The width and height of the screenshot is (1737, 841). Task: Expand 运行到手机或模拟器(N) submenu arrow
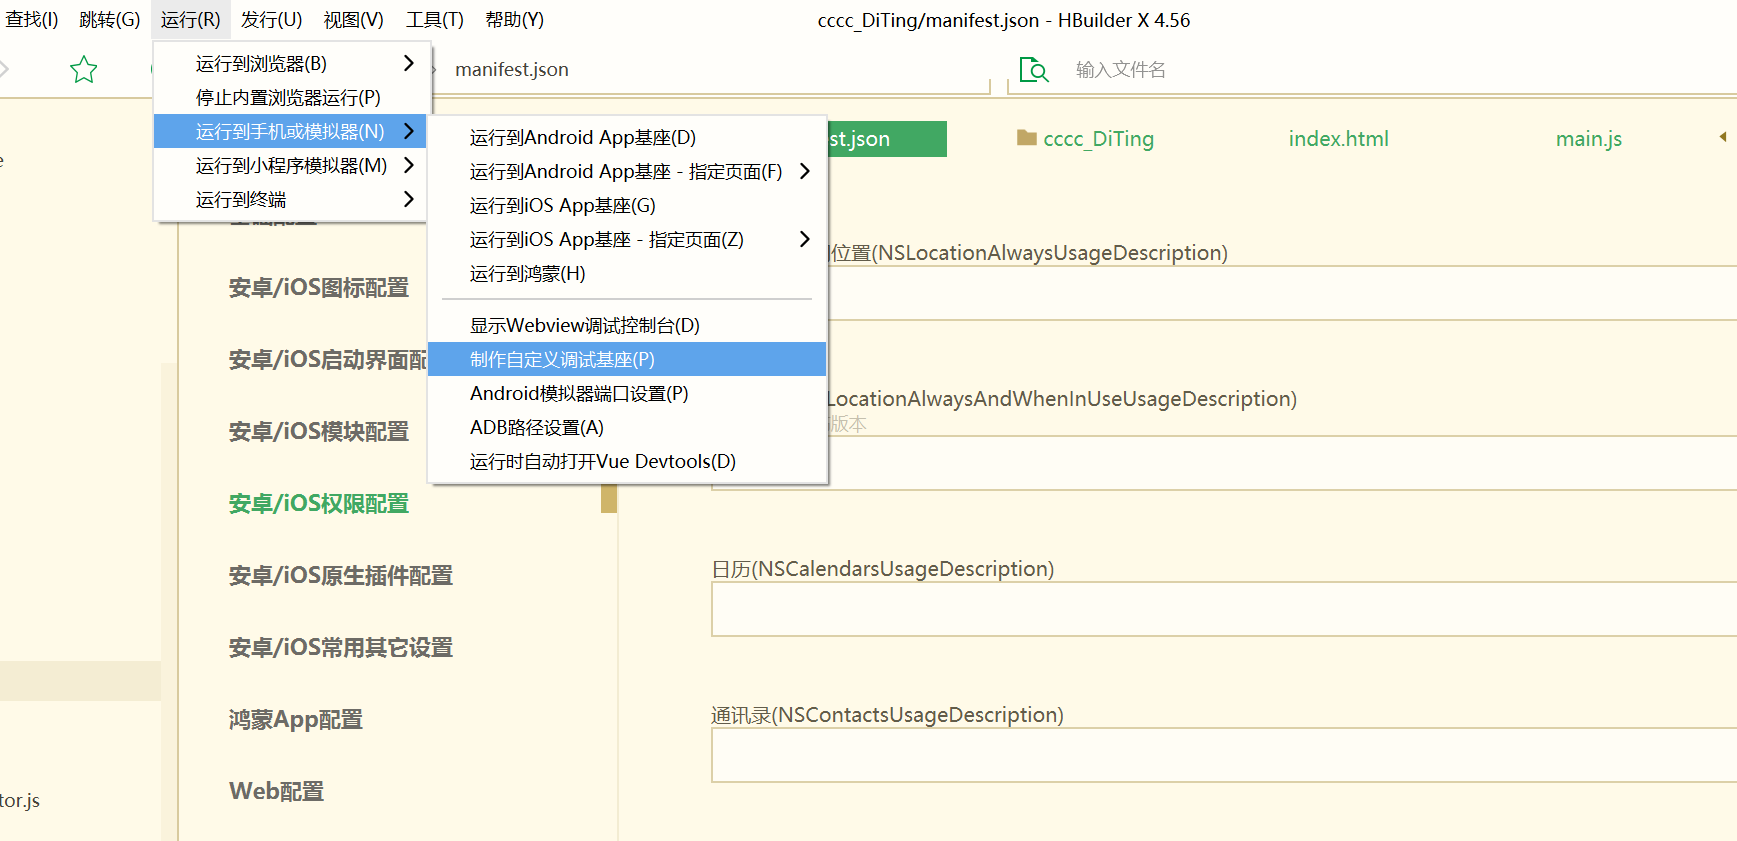pyautogui.click(x=409, y=131)
